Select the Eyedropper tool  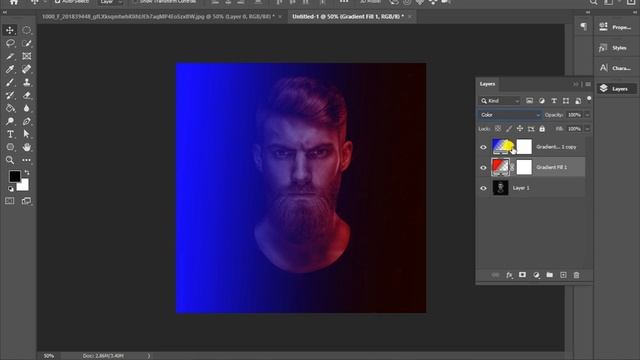pos(10,69)
